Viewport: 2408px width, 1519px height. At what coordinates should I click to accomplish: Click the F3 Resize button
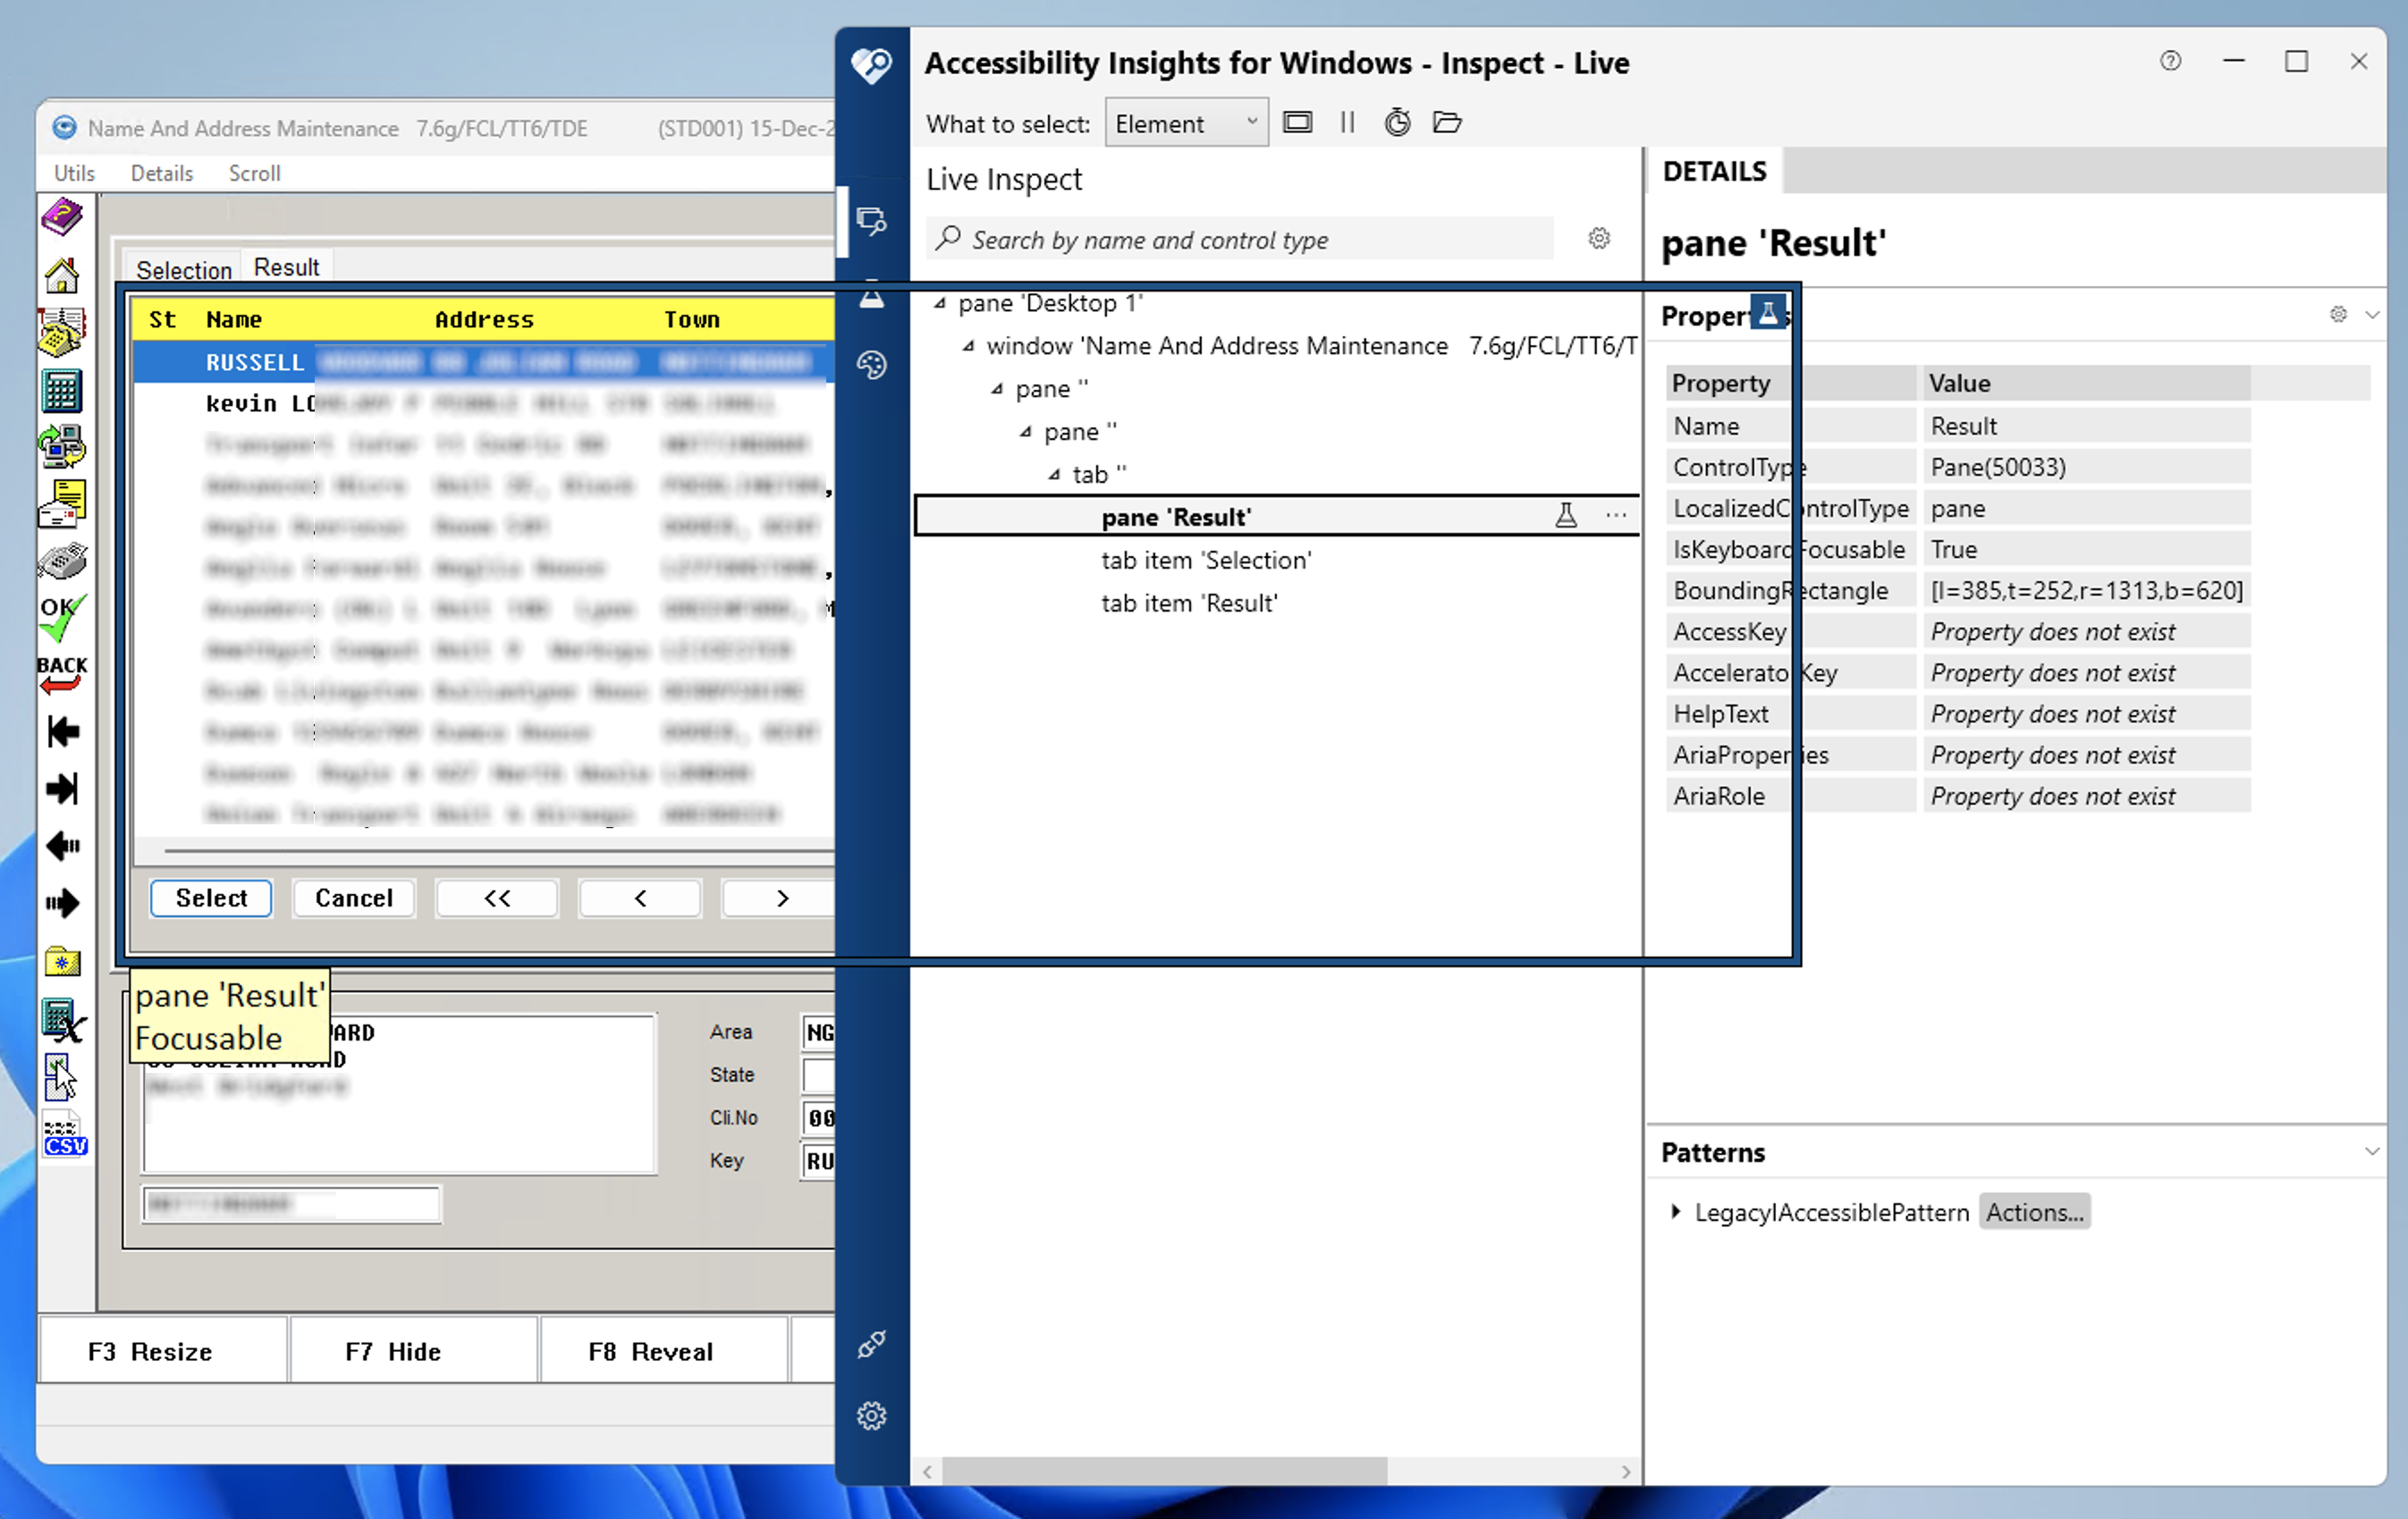(162, 1351)
